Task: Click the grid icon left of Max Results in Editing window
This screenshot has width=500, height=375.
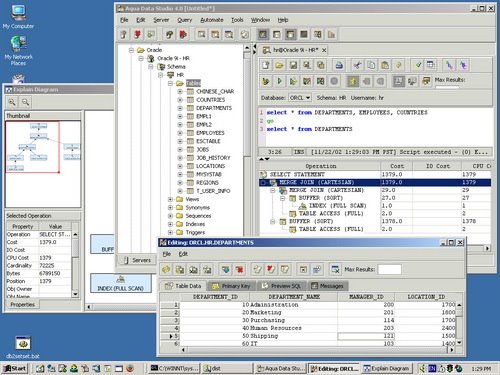Action: click(335, 269)
